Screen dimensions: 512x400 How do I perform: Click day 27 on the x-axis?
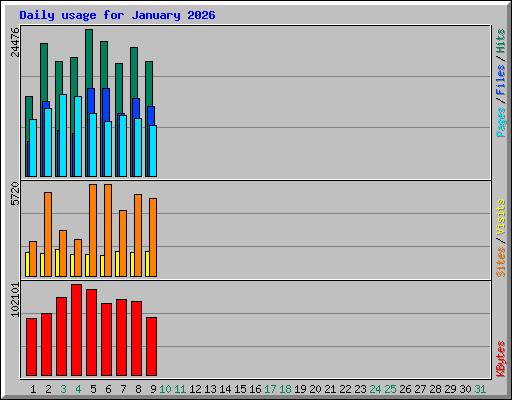420,389
